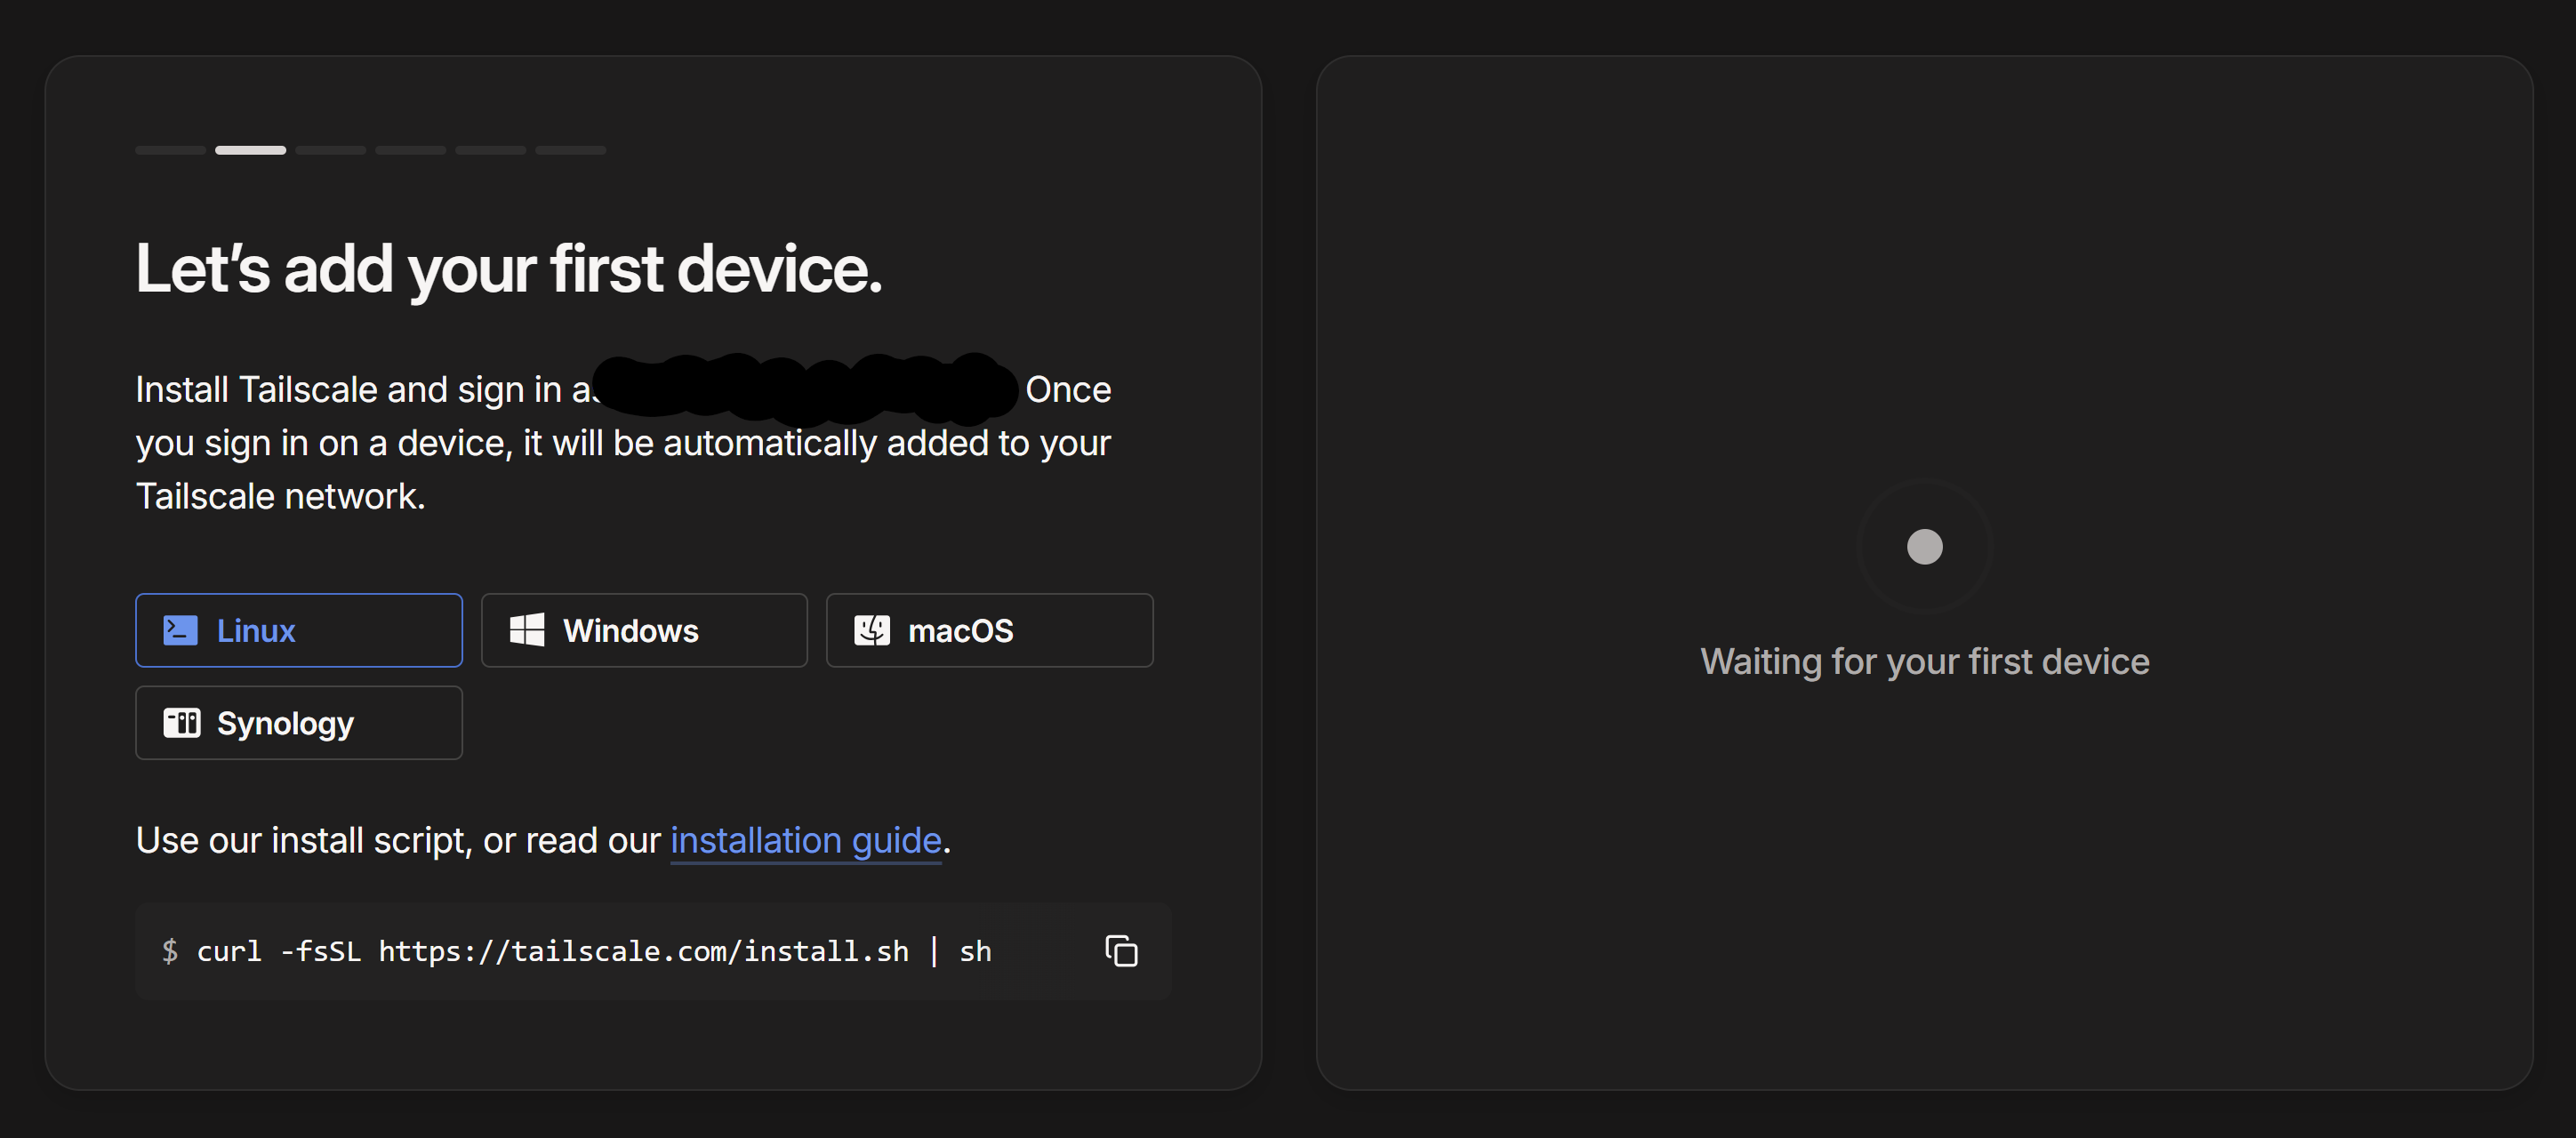Go to first onboarding progress step
Viewport: 2576px width, 1138px height.
coord(170,150)
